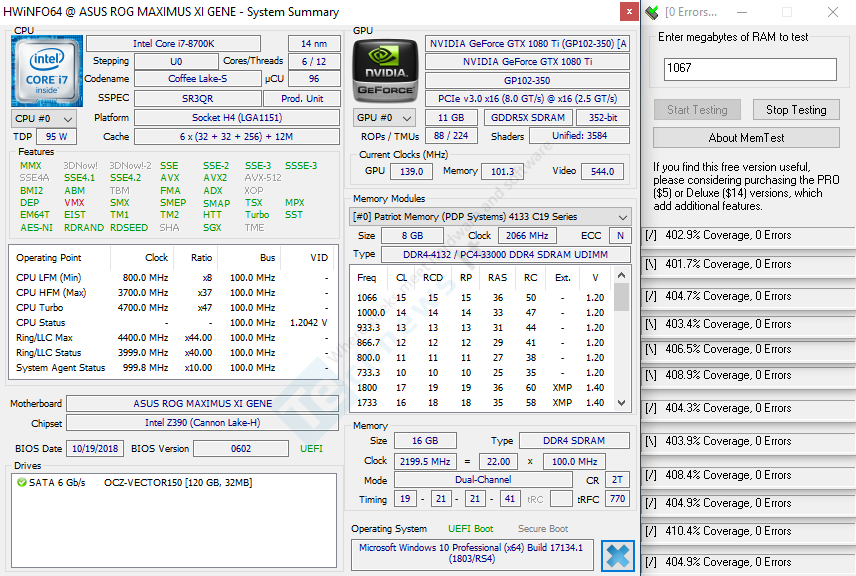Click the 14 nm process value
The image size is (856, 576).
314,44
